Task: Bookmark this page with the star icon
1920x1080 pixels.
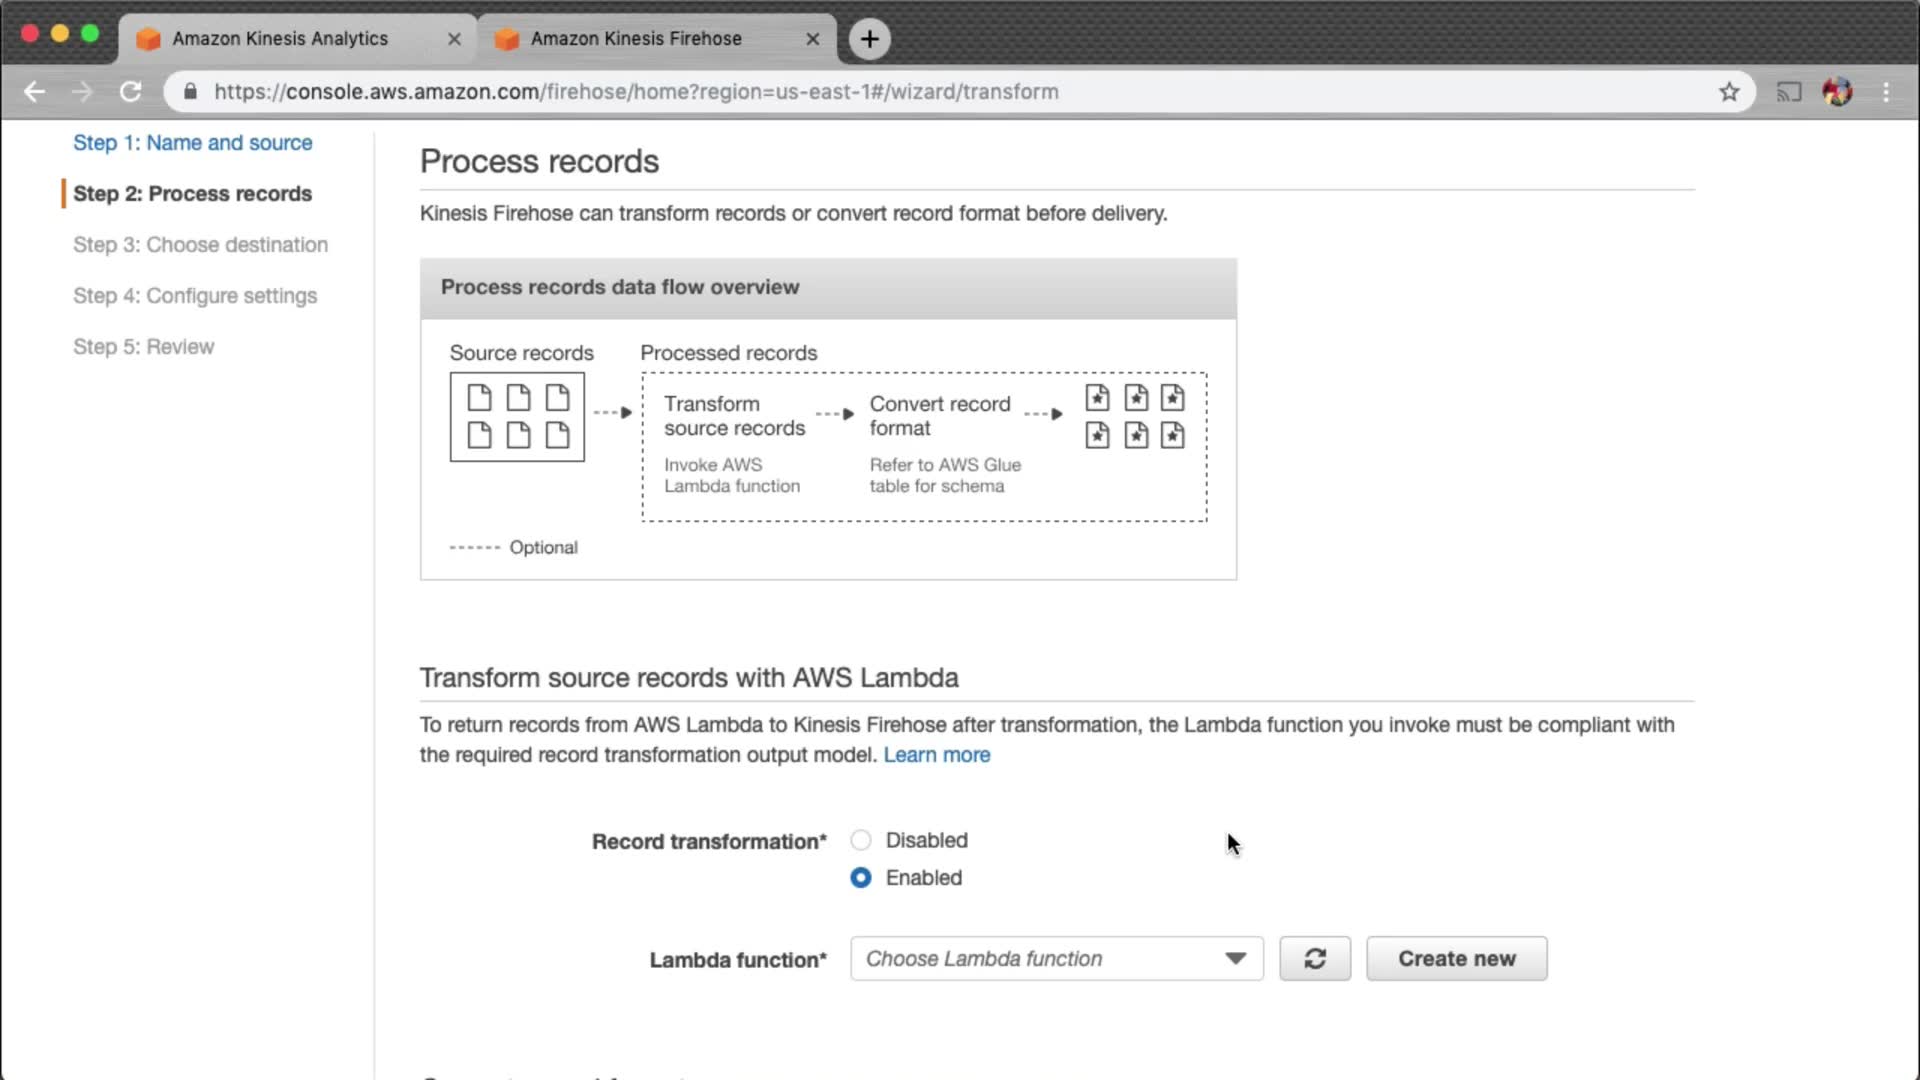Action: (1729, 92)
